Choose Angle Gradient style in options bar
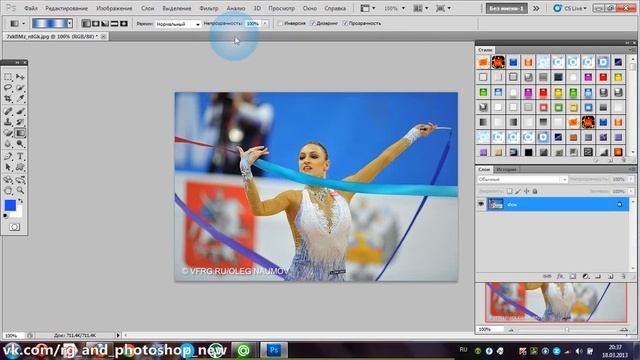Viewport: 640px width, 360px height. click(105, 24)
